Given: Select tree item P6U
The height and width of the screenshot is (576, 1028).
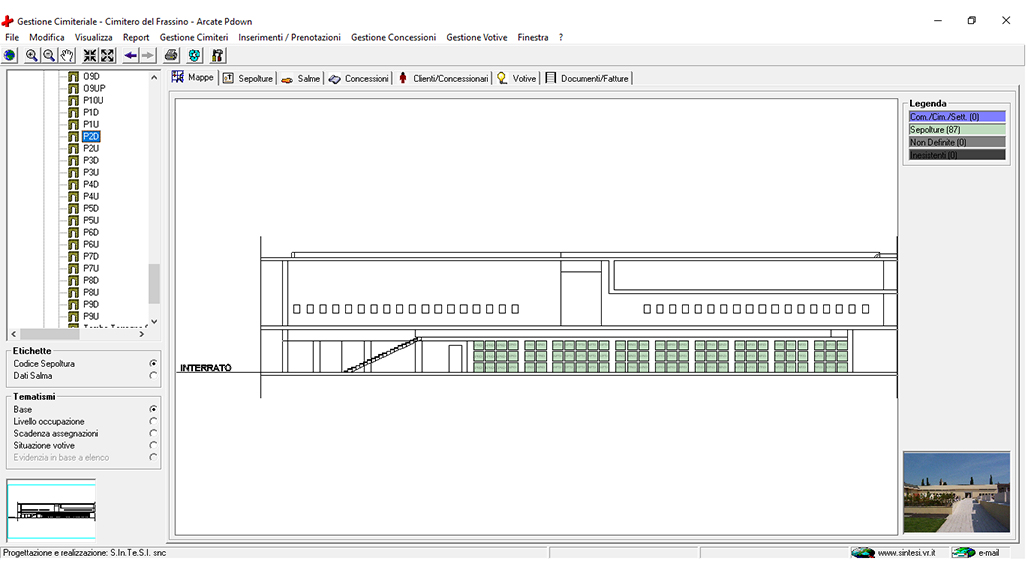Looking at the screenshot, I should tap(91, 244).
